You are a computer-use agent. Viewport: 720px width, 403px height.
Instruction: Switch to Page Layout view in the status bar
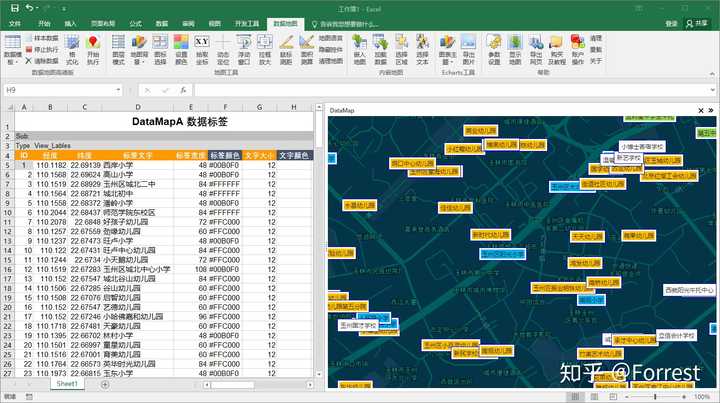594,397
